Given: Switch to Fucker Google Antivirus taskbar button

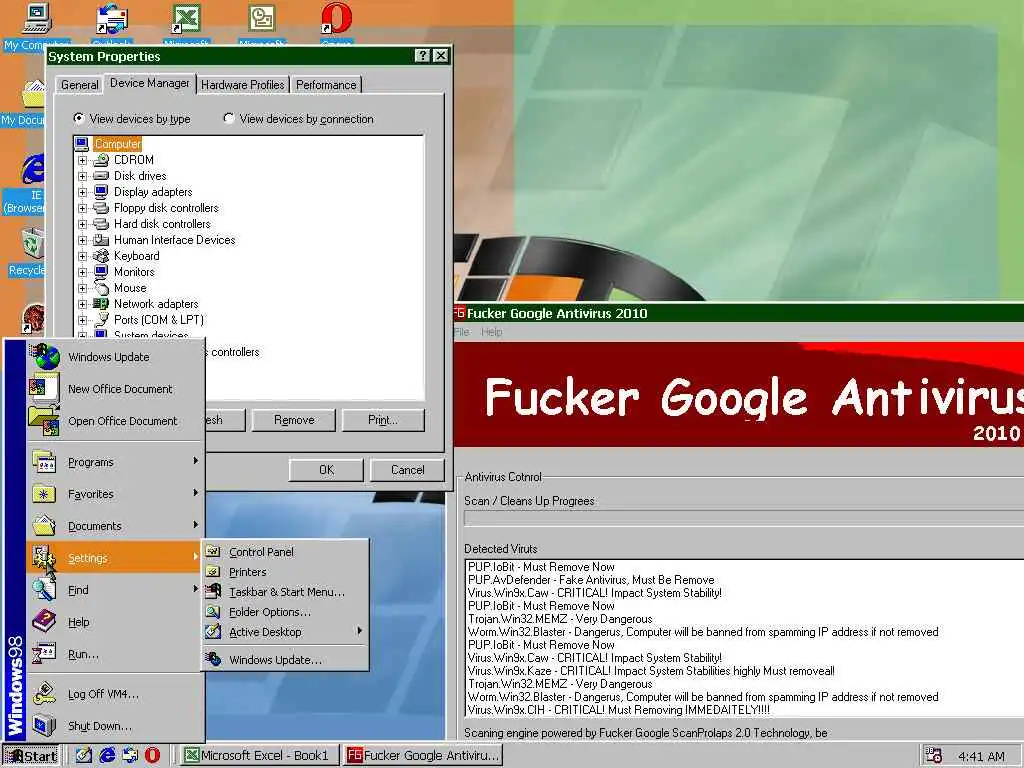Looking at the screenshot, I should point(423,756).
